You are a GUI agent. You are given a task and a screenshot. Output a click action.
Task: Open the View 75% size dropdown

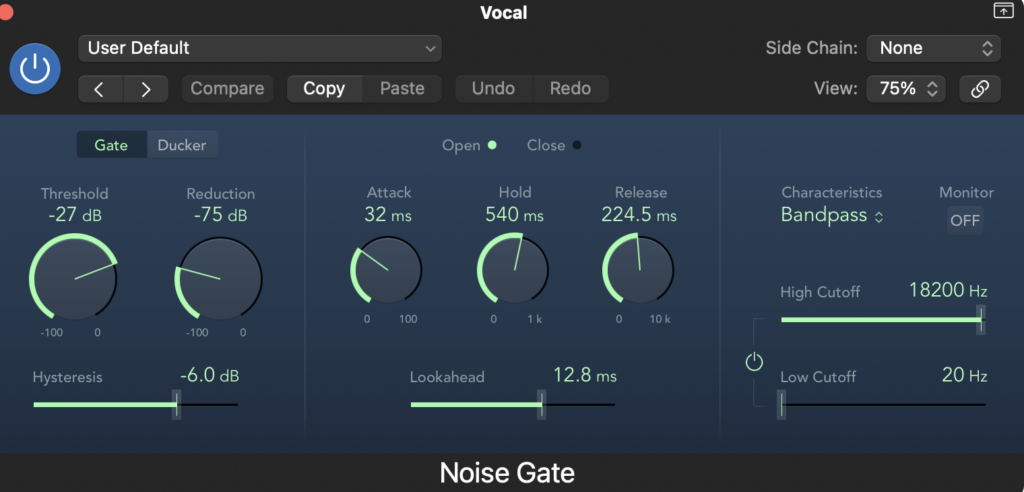(x=905, y=89)
